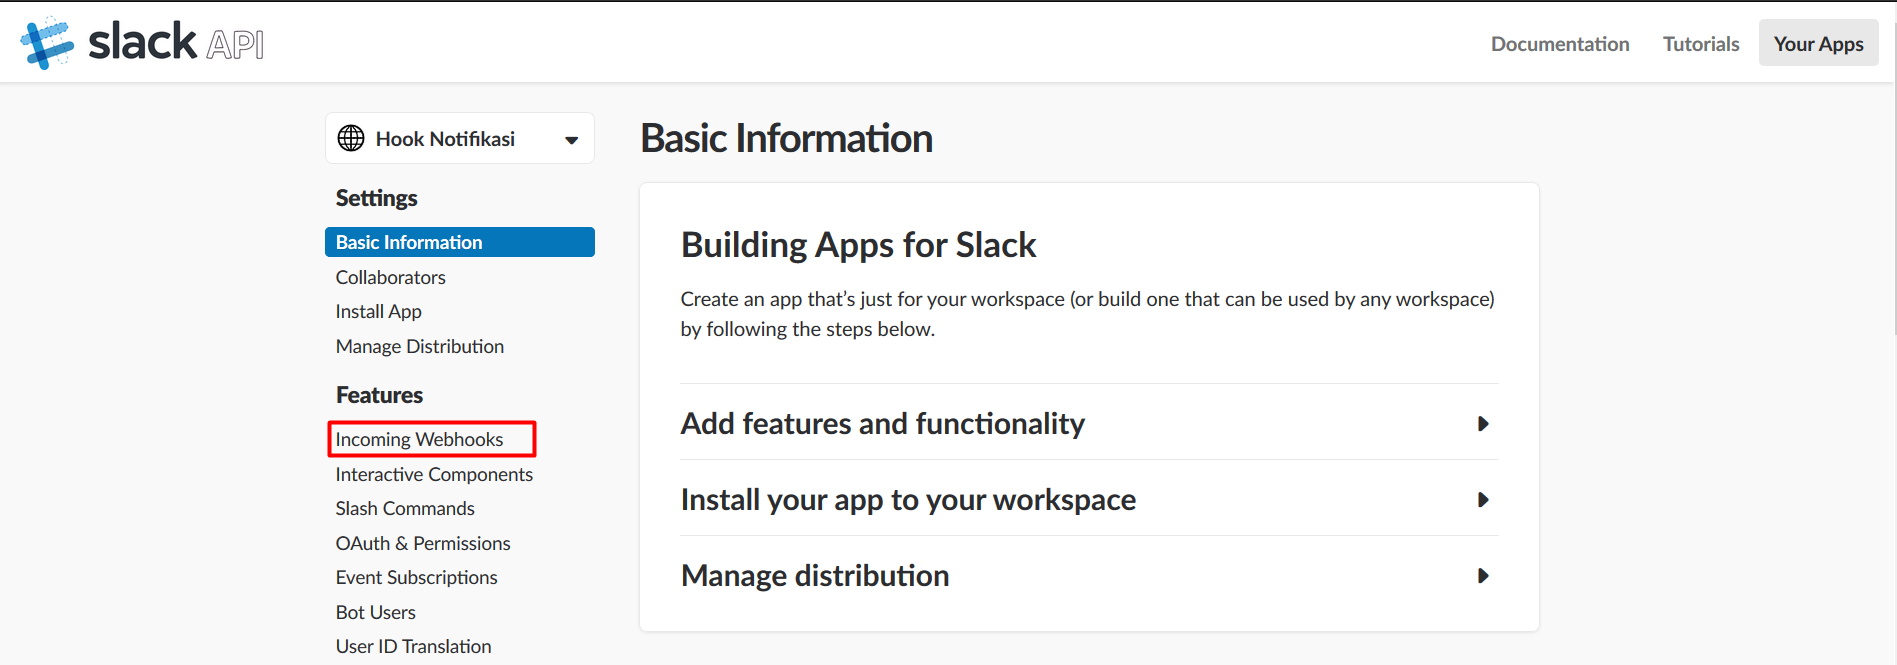This screenshot has width=1897, height=665.
Task: Click the globe icon beside Hook Notifikasi
Action: tap(351, 138)
